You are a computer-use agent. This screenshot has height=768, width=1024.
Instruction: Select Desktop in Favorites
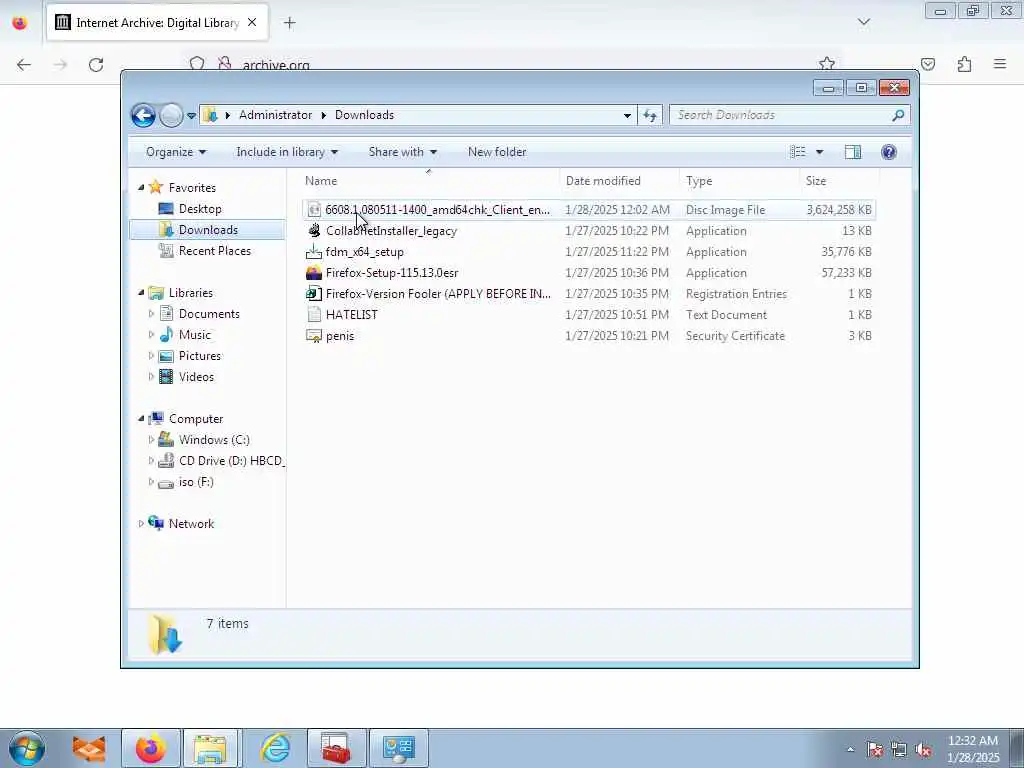tap(200, 208)
